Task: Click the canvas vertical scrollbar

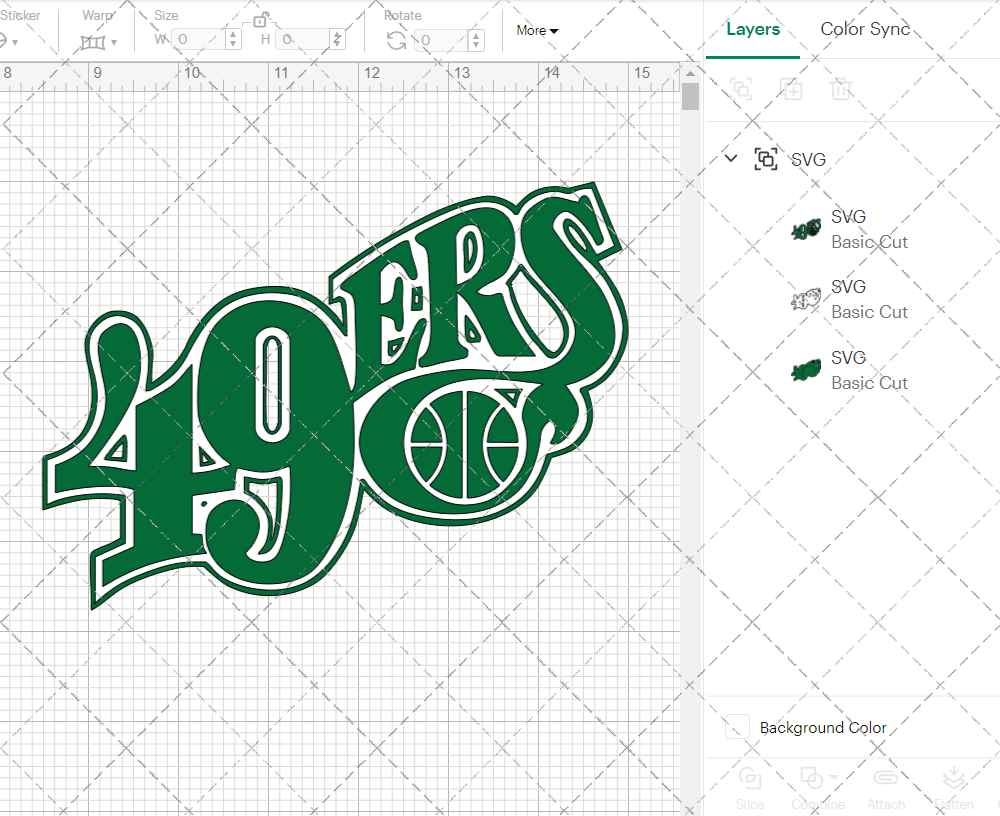Action: tap(689, 95)
